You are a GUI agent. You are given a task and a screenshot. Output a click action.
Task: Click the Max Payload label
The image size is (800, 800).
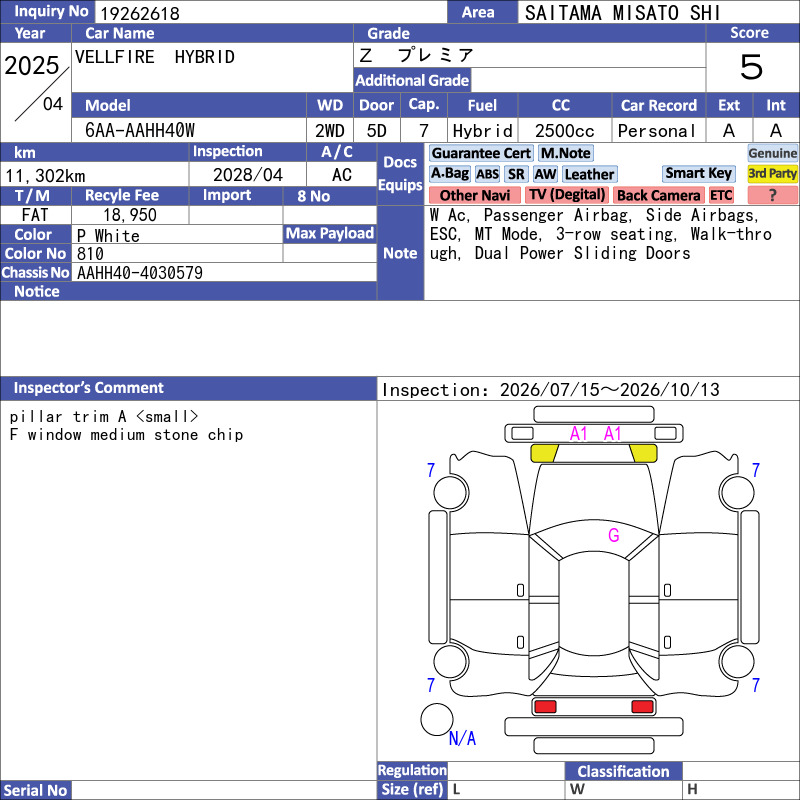click(330, 234)
